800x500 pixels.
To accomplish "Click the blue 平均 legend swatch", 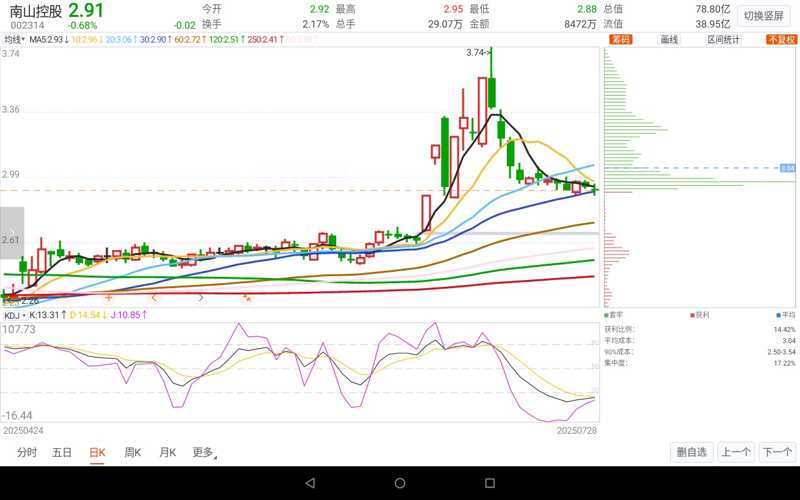I will pyautogui.click(x=779, y=315).
